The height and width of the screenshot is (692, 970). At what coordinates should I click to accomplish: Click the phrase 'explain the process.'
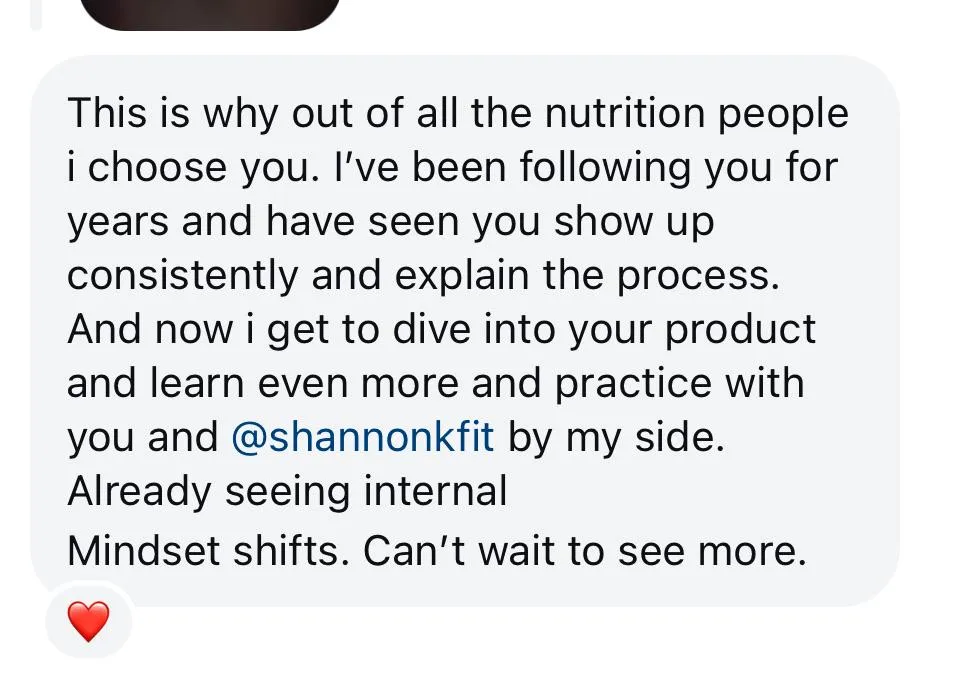(x=587, y=276)
